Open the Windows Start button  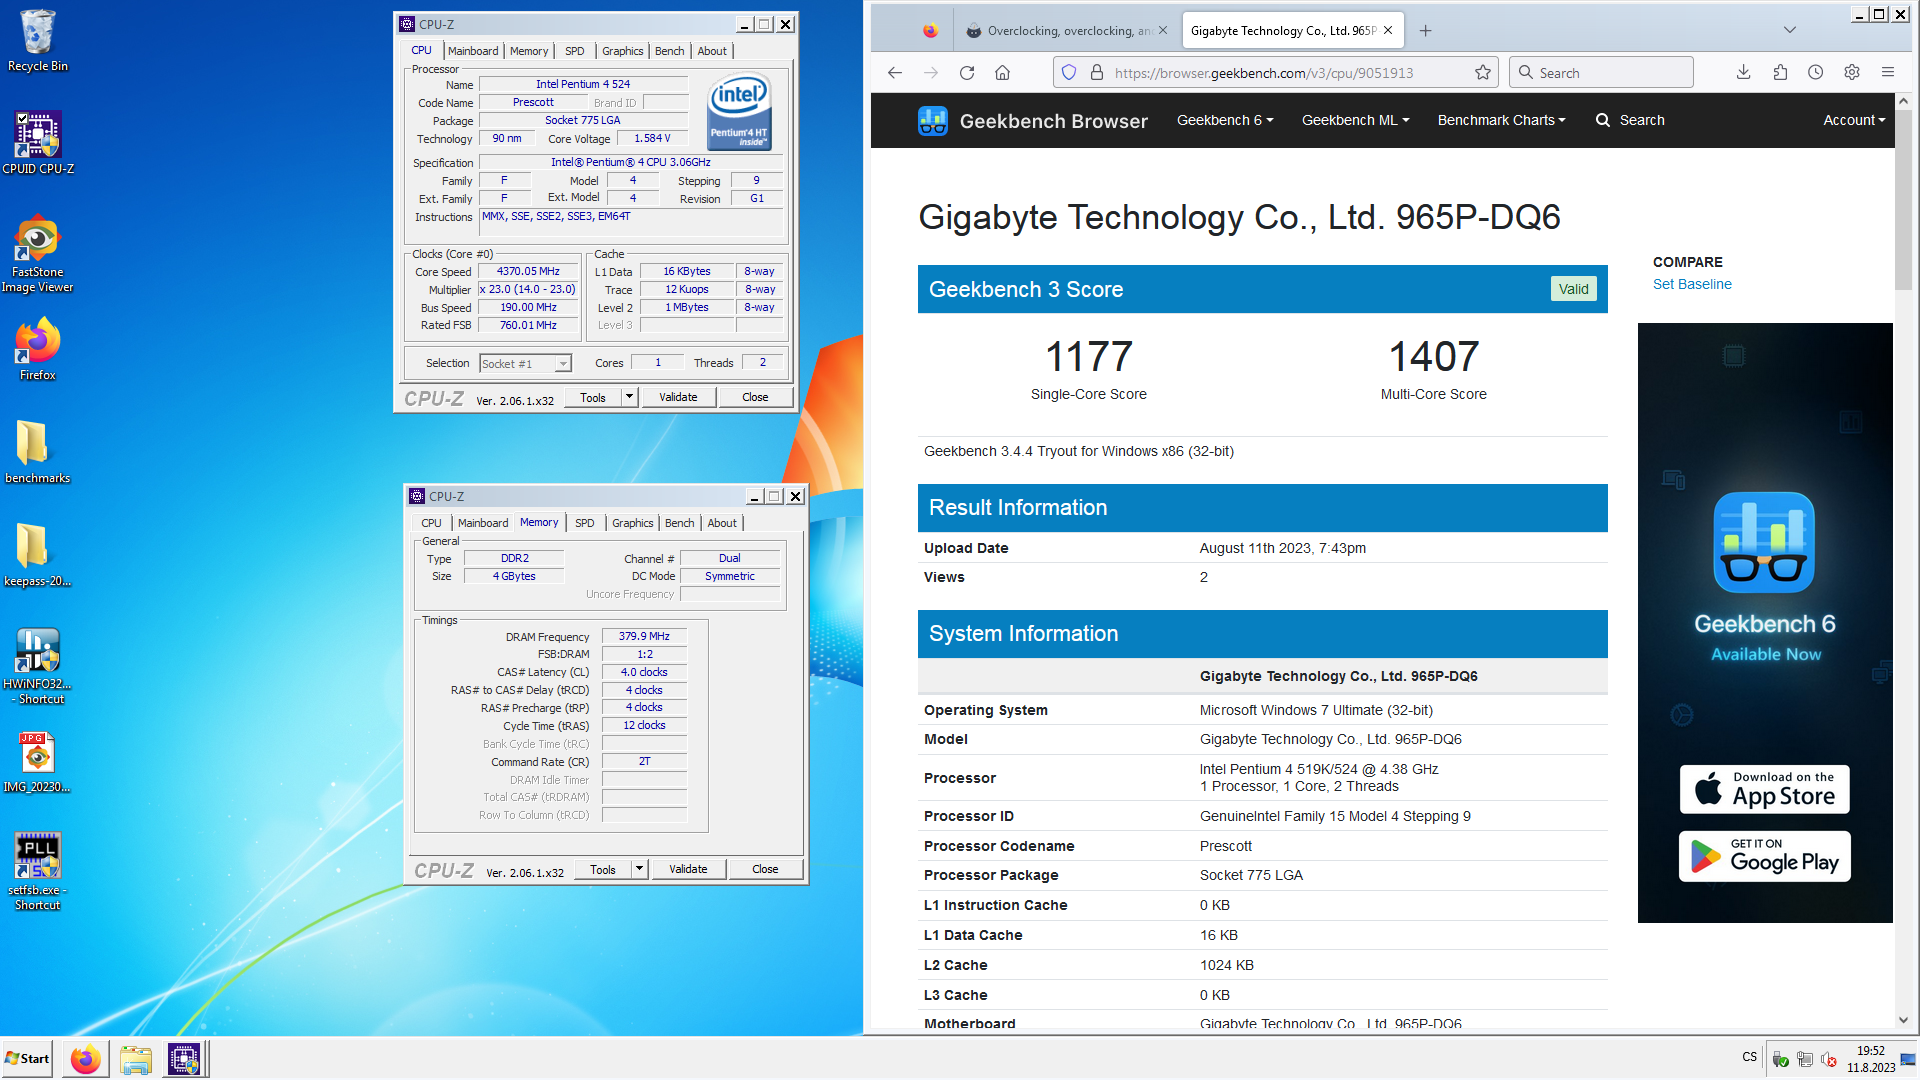coord(28,1059)
